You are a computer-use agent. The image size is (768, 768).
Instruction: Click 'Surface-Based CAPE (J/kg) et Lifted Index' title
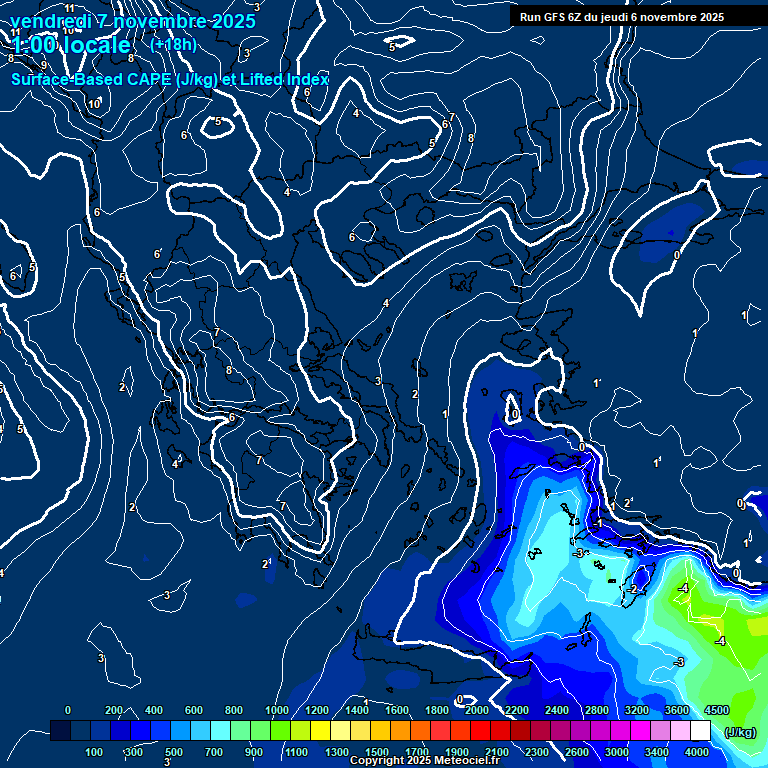click(x=169, y=79)
